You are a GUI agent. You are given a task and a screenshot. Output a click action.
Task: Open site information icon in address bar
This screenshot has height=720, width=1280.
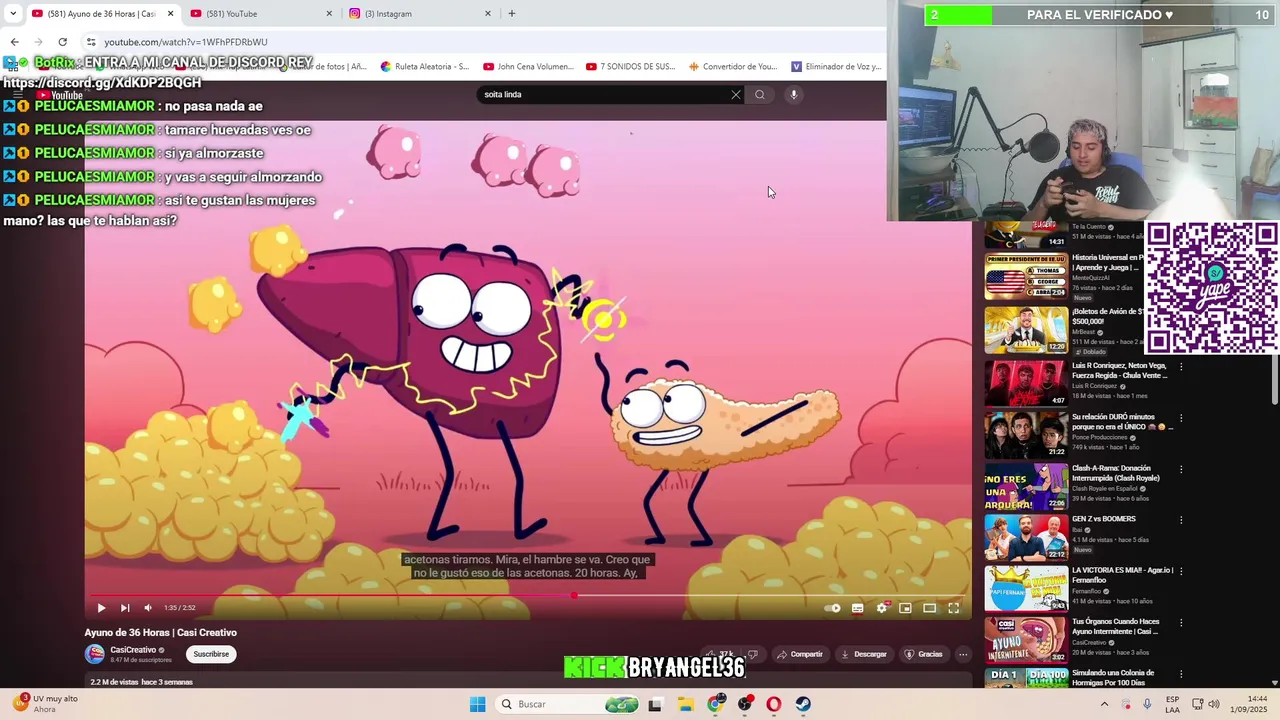click(x=91, y=42)
